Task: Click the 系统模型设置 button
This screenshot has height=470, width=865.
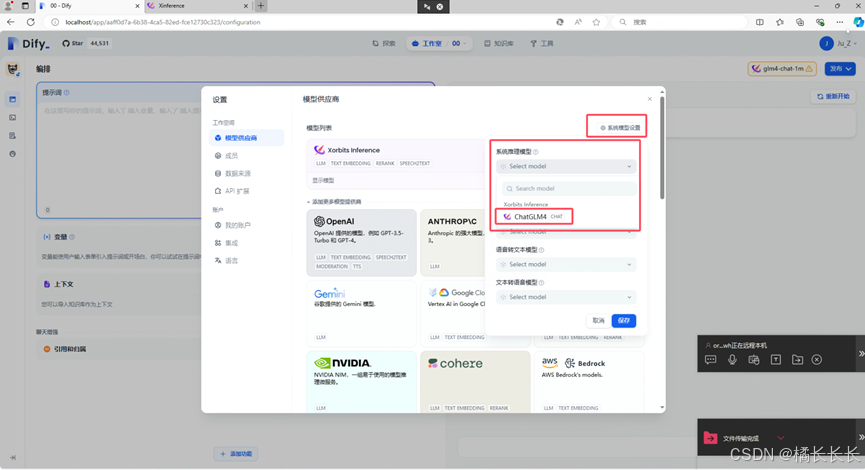Action: (x=620, y=127)
